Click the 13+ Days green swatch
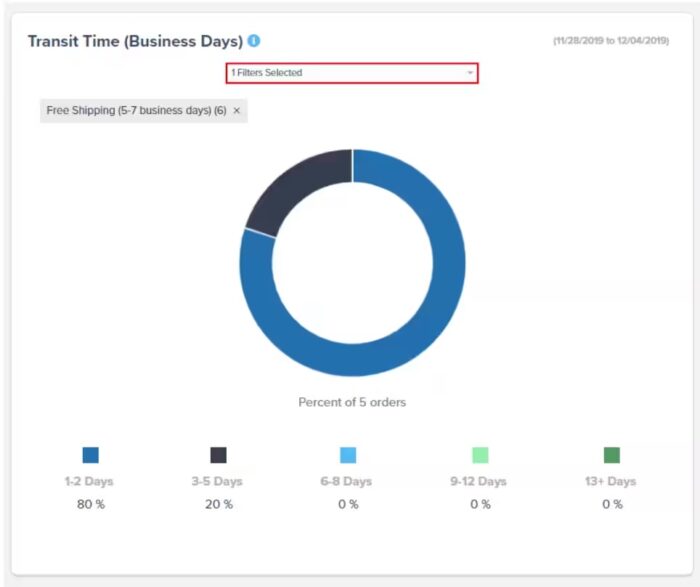This screenshot has height=587, width=700. [612, 455]
